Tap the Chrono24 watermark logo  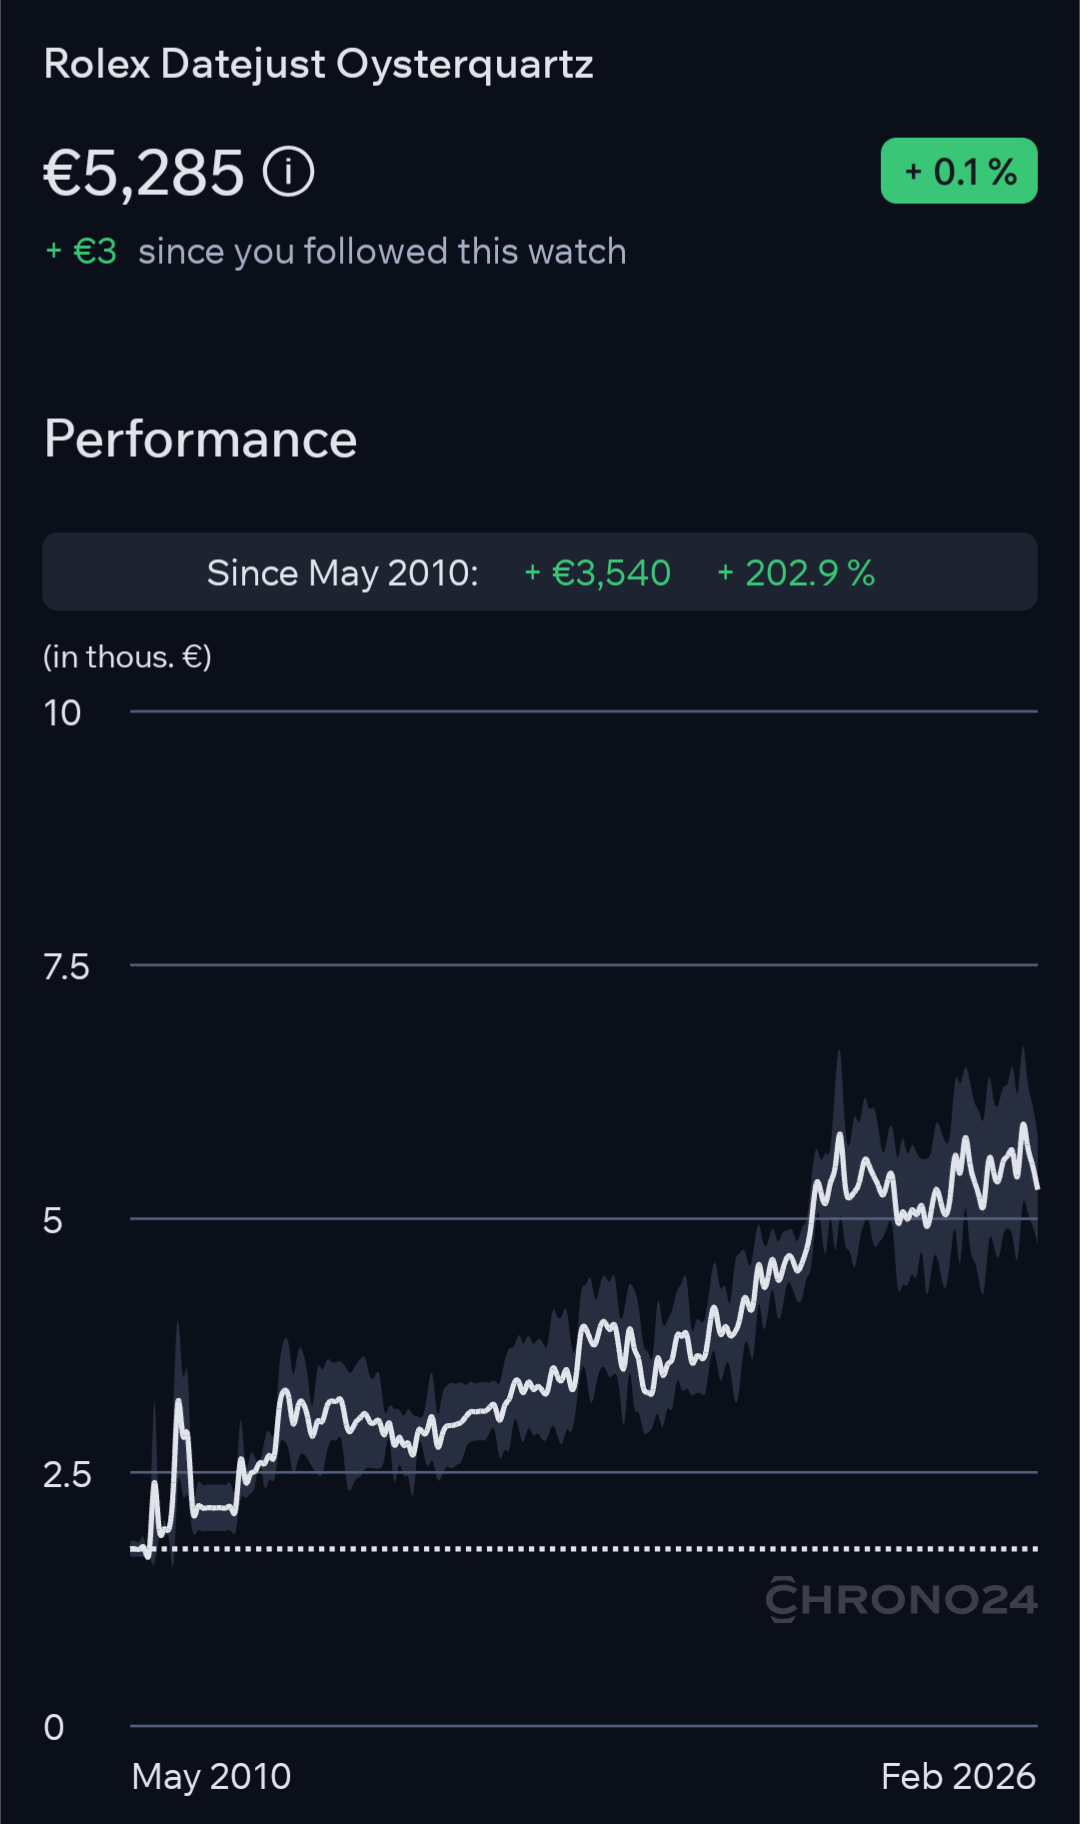click(x=901, y=1599)
